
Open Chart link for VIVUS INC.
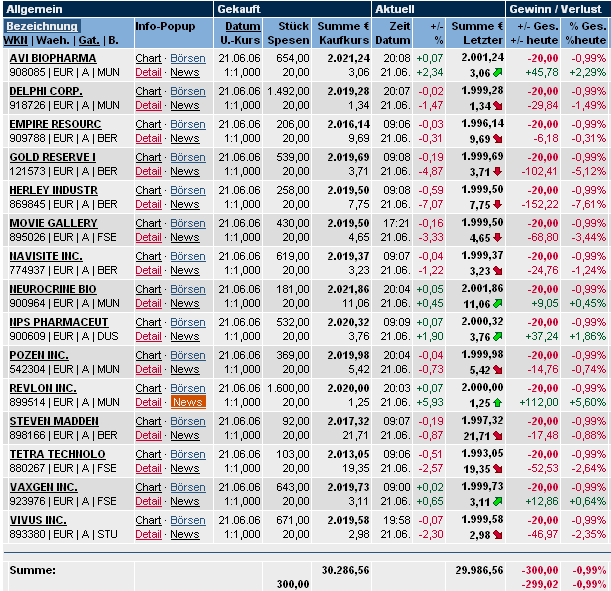click(x=148, y=520)
